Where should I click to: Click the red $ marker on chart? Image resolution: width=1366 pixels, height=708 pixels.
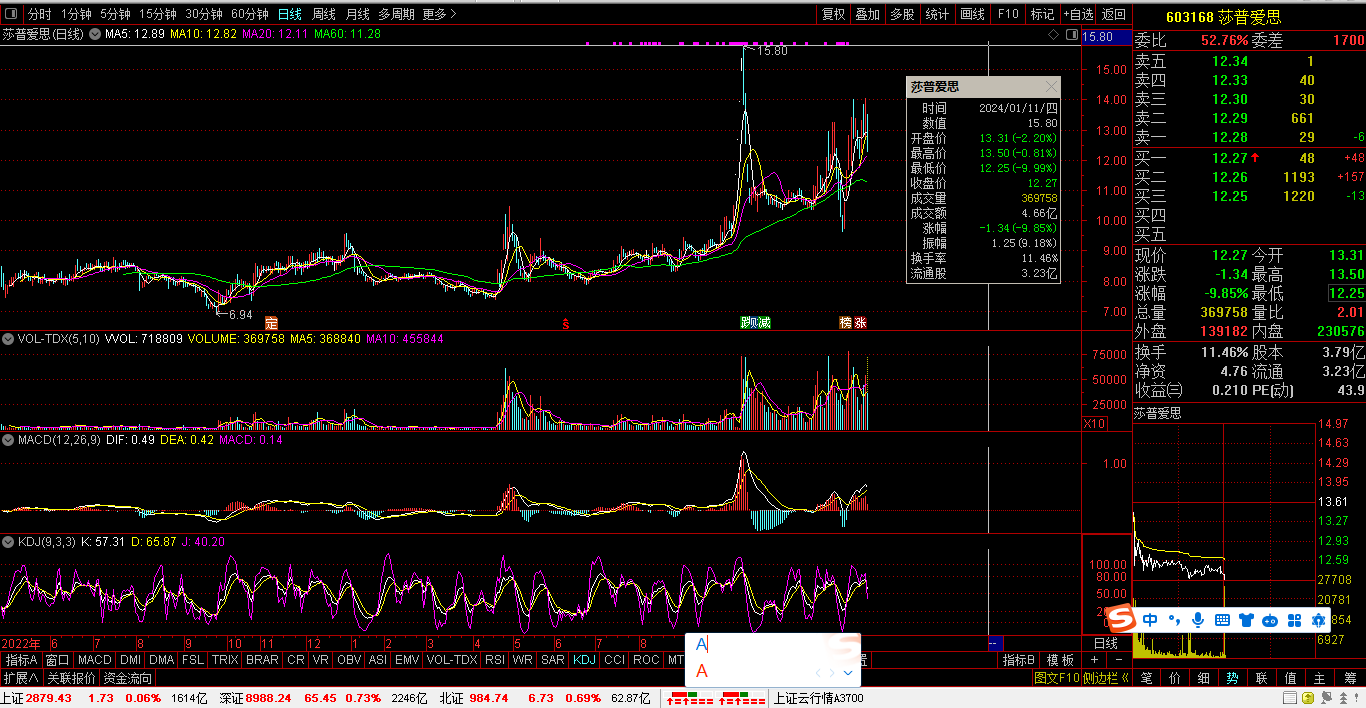566,324
